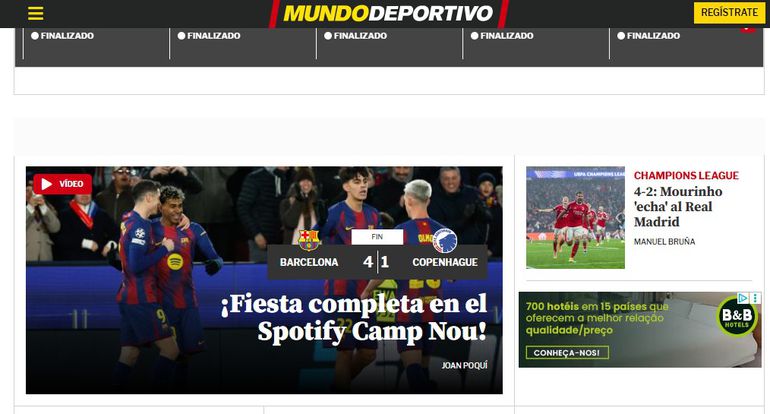Open the ad options icon beside AdChoices

[755, 298]
